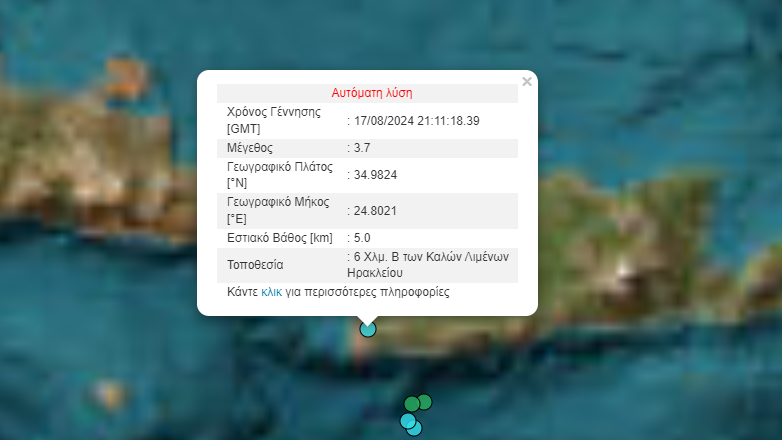The image size is (782, 440).
Task: Click the 'Τοποθεσία' row label
Action: 255,265
